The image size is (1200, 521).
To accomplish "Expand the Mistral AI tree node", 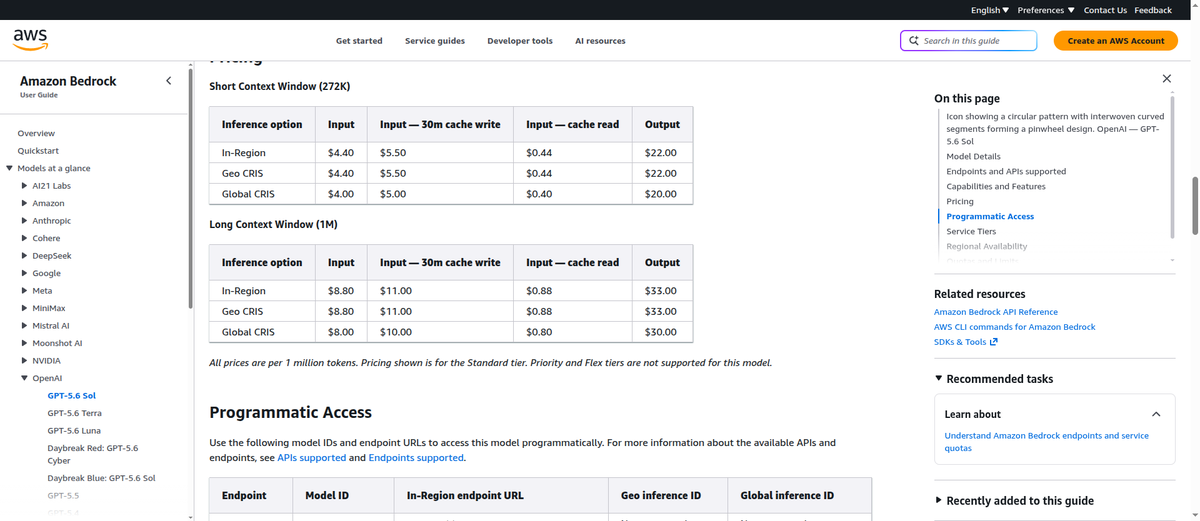I will click(25, 326).
